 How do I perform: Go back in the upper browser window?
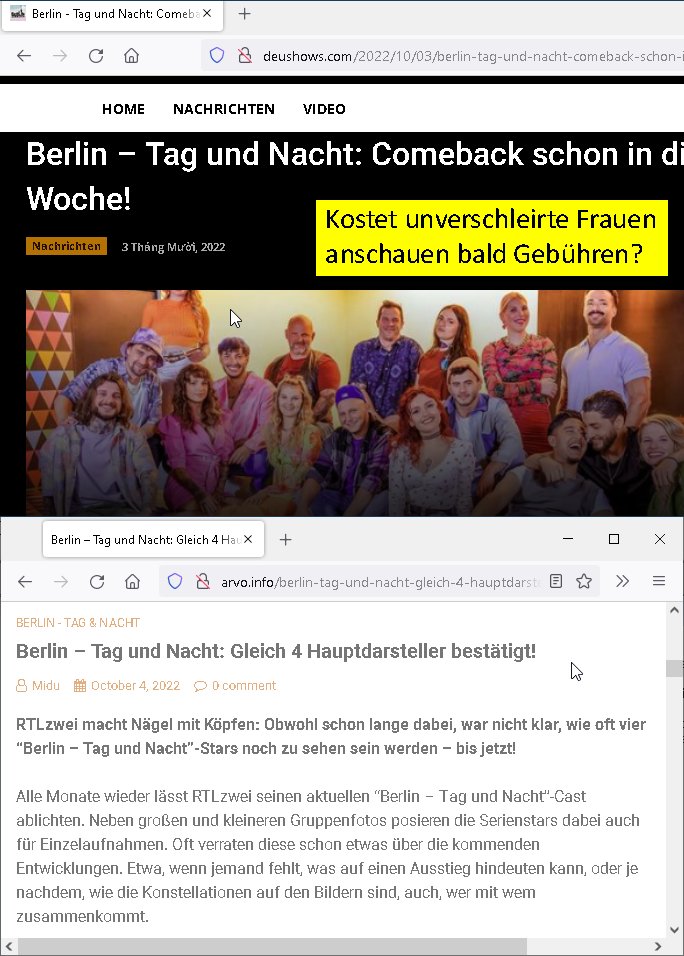coord(24,56)
